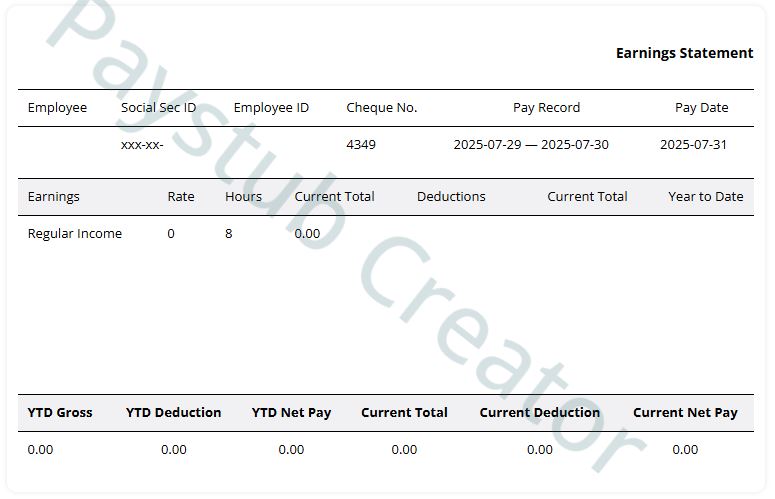Viewport: 775px width, 499px height.
Task: Click the Year to Date header
Action: click(705, 197)
